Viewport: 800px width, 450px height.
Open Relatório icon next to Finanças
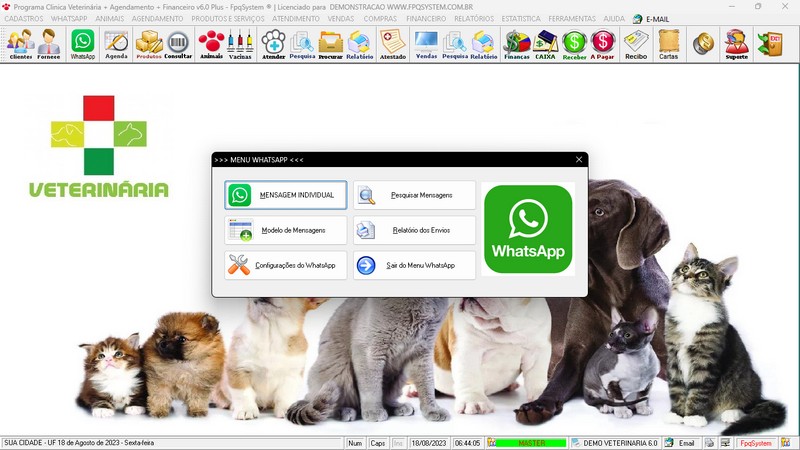click(x=484, y=44)
